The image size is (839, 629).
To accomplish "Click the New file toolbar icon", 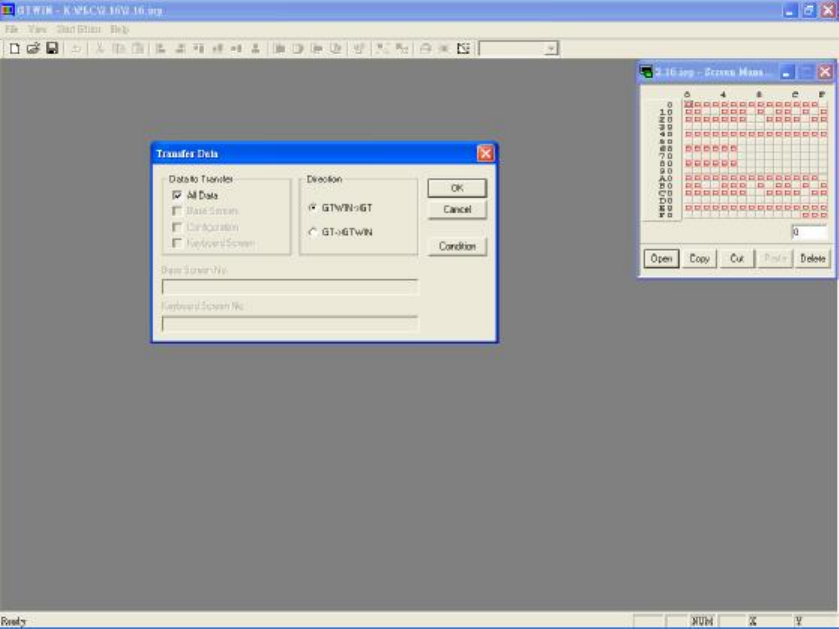I will [x=14, y=49].
